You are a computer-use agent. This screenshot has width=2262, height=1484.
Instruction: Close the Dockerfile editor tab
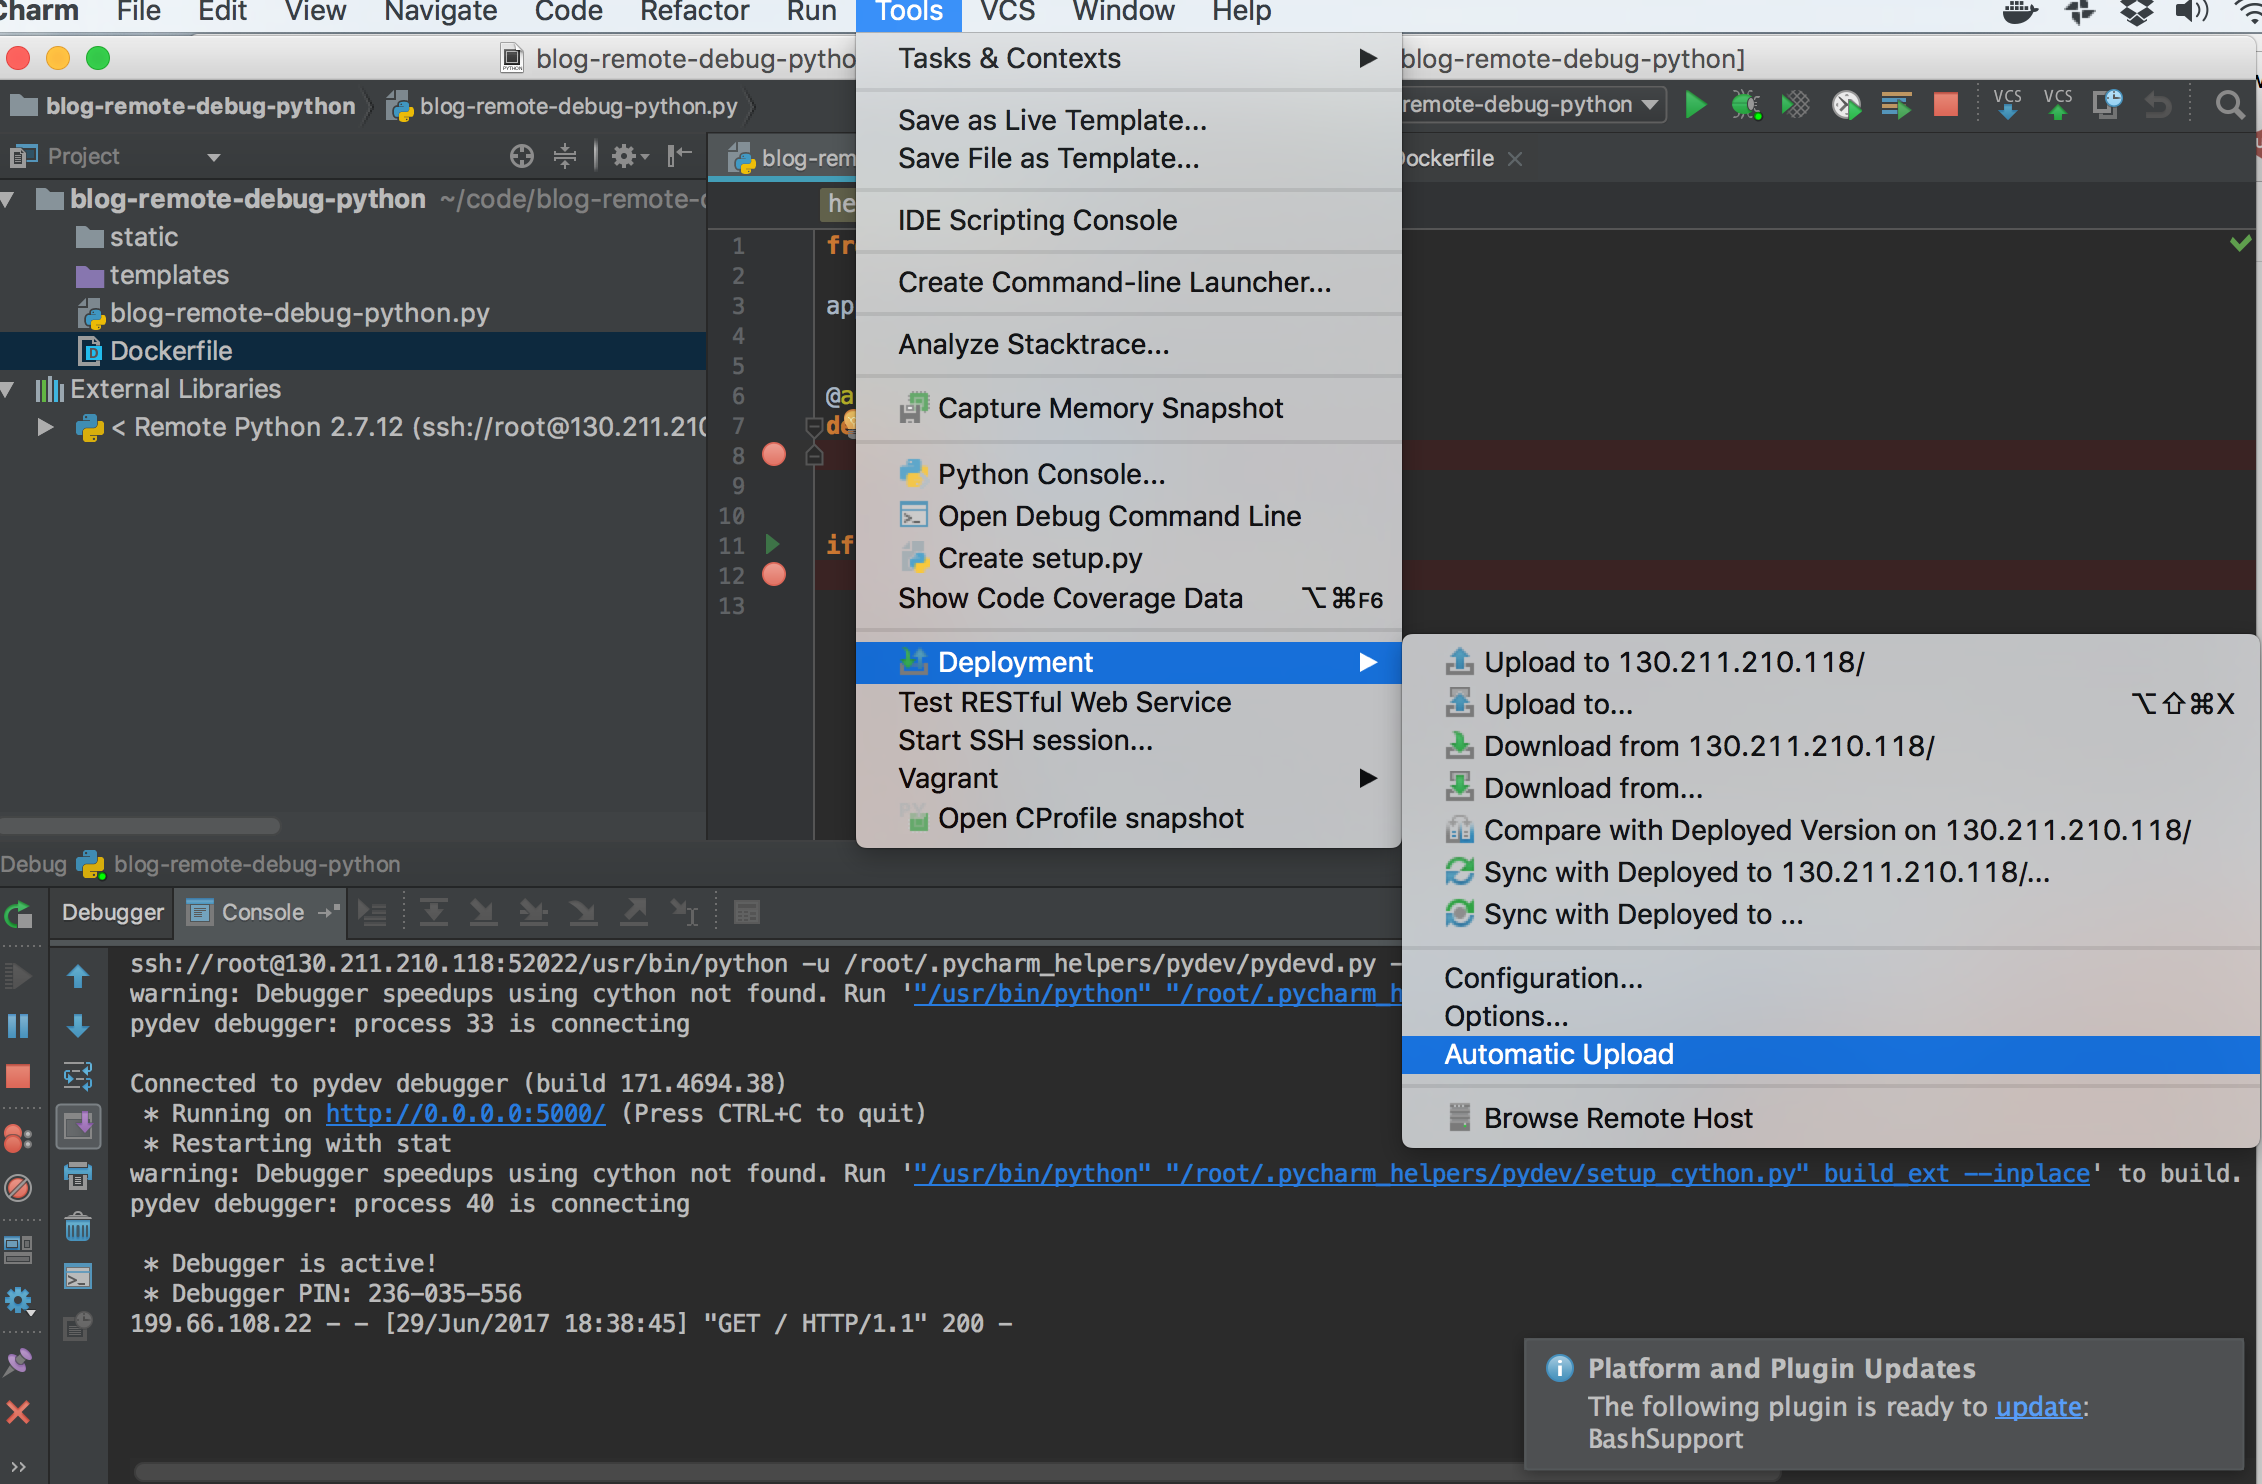[1515, 159]
